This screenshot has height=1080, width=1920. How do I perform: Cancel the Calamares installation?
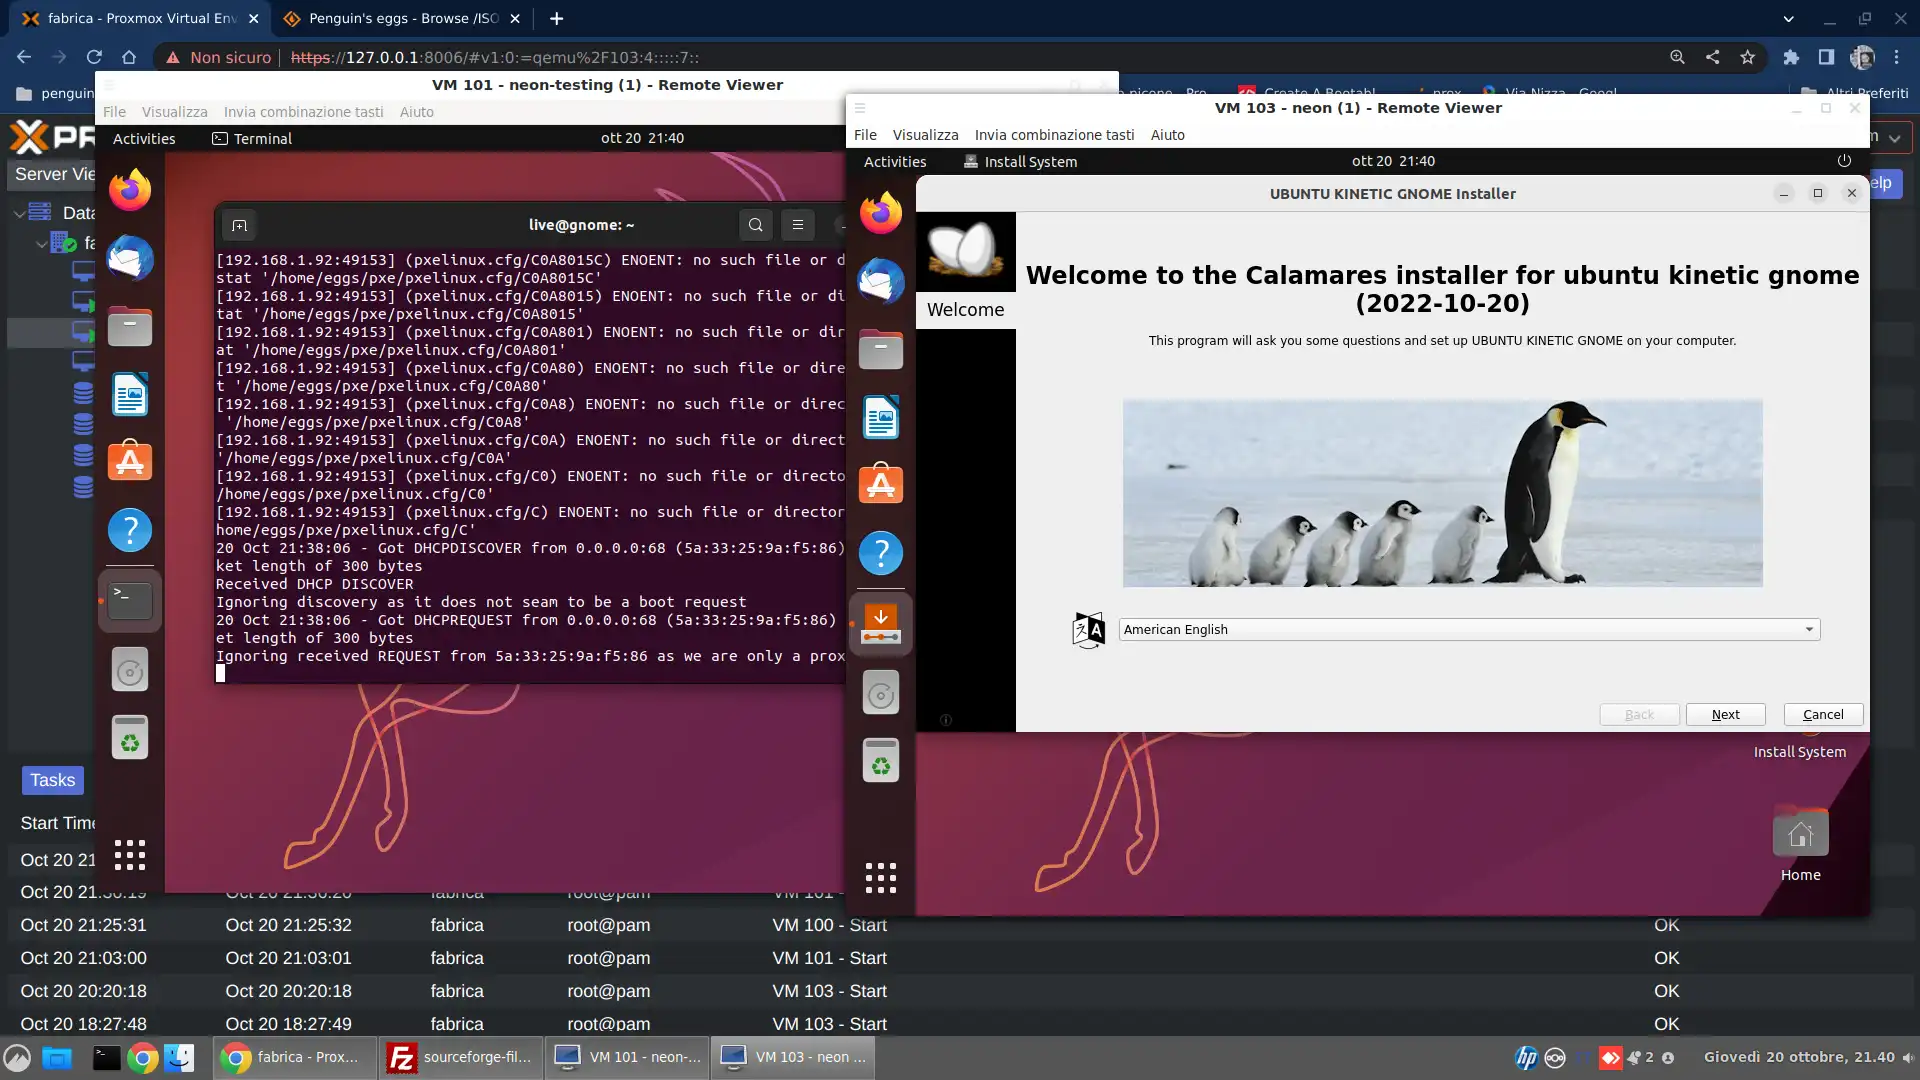1822,713
